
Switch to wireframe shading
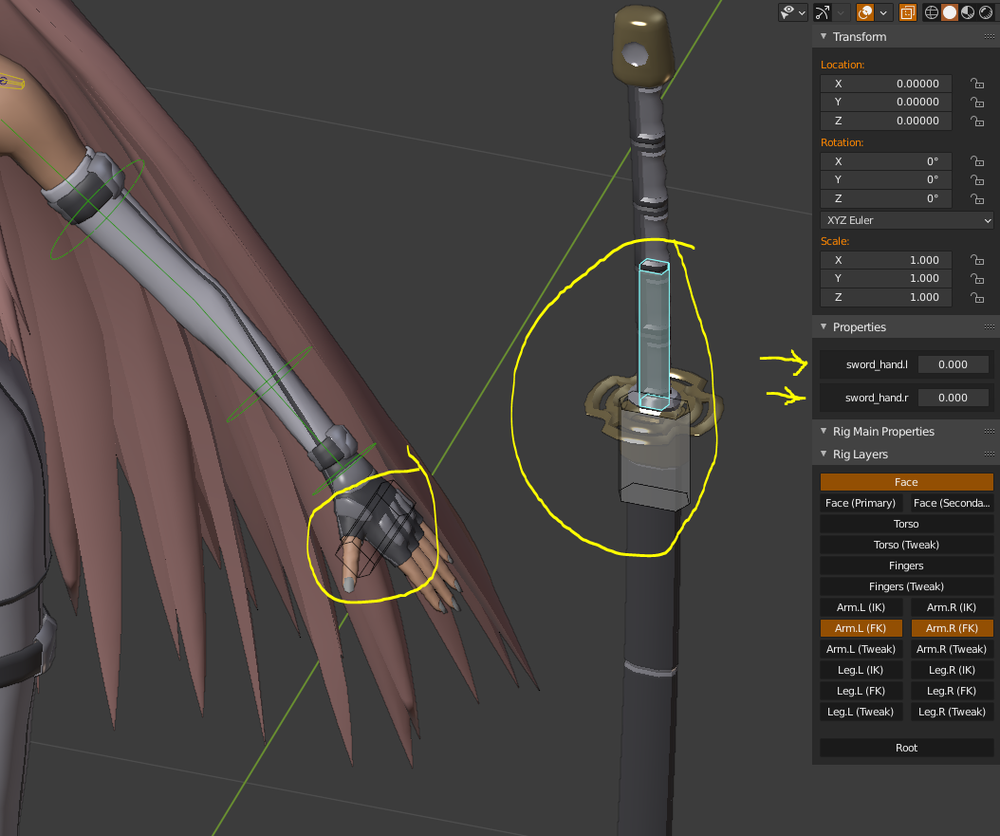[x=932, y=12]
